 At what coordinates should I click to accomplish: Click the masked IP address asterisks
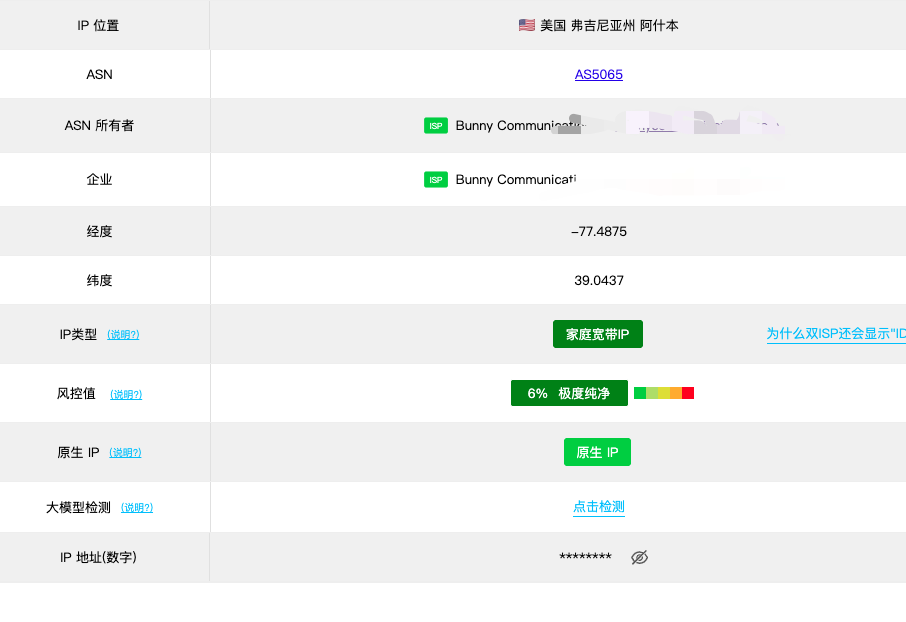[585, 557]
